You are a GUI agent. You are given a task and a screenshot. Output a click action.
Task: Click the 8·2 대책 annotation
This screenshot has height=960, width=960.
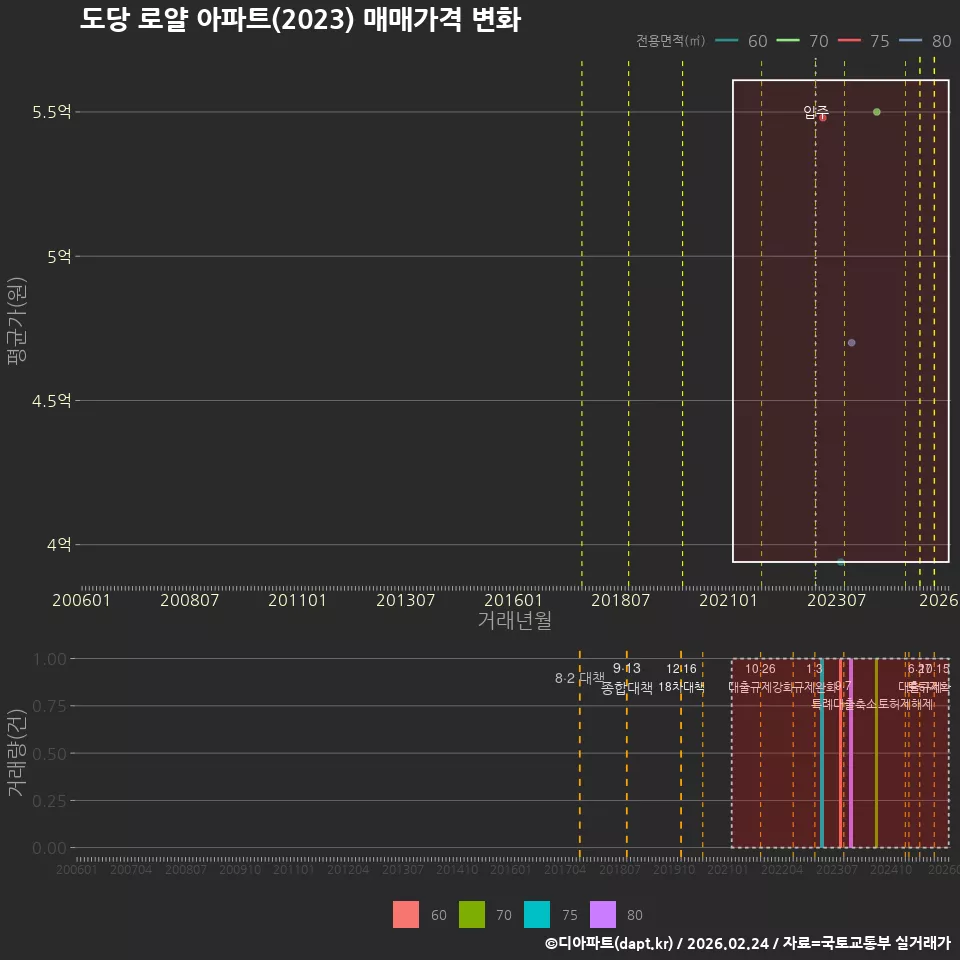pyautogui.click(x=579, y=678)
